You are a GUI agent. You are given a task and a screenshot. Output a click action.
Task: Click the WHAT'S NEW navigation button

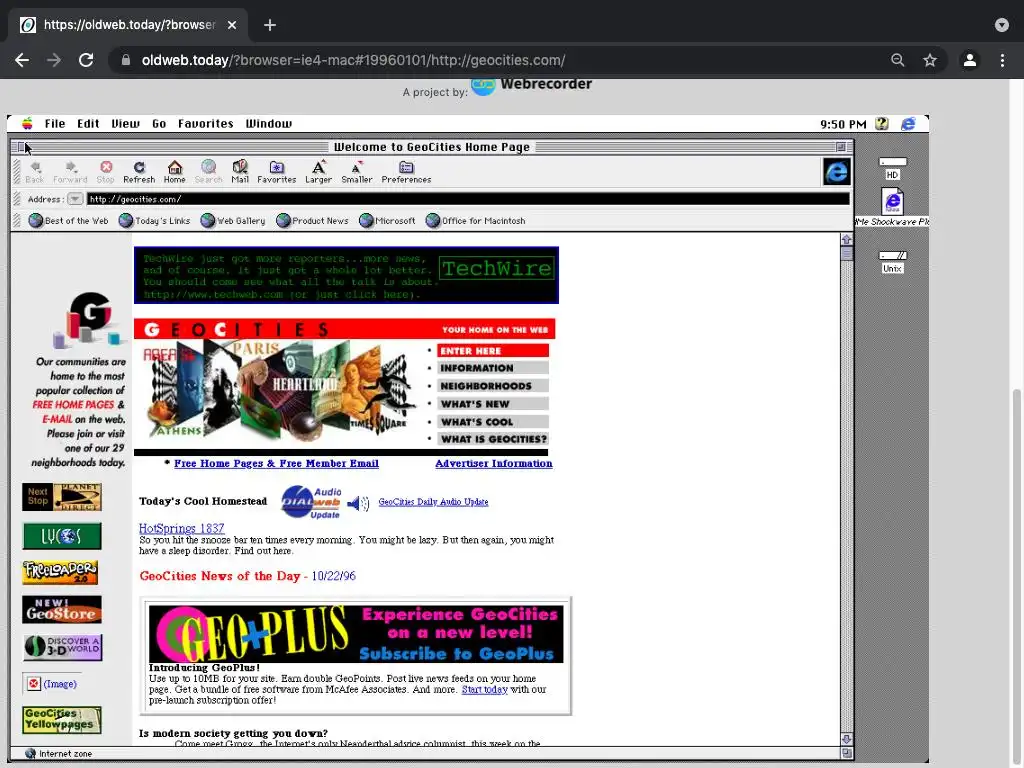(493, 404)
